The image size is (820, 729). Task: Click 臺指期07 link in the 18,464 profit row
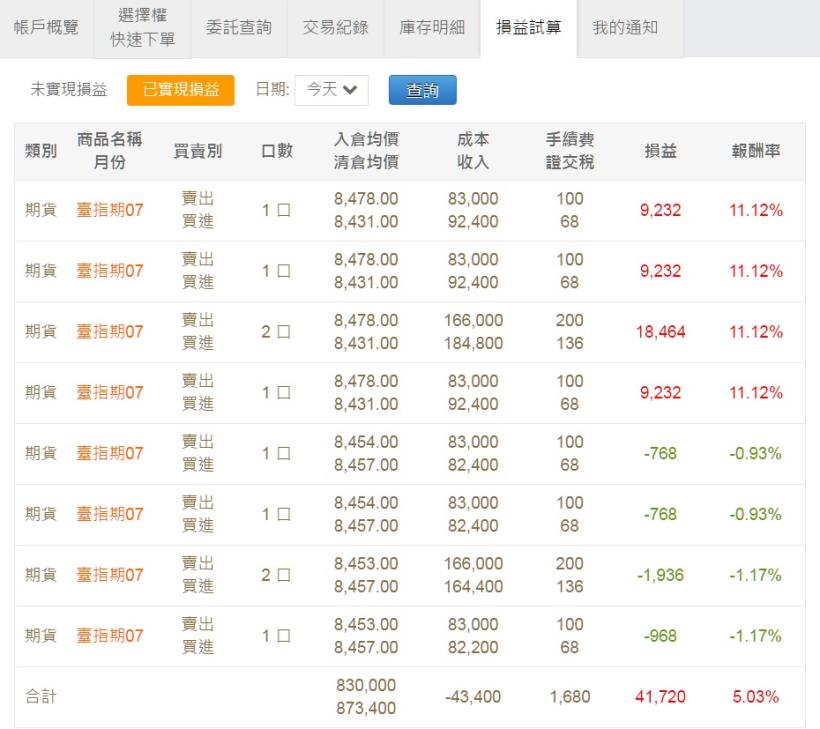pos(109,331)
